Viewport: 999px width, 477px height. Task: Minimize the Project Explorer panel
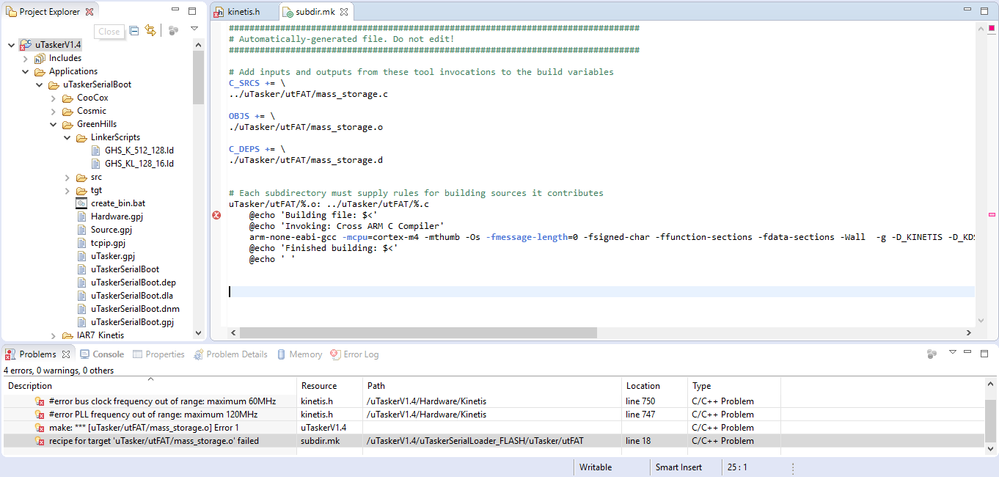click(175, 11)
